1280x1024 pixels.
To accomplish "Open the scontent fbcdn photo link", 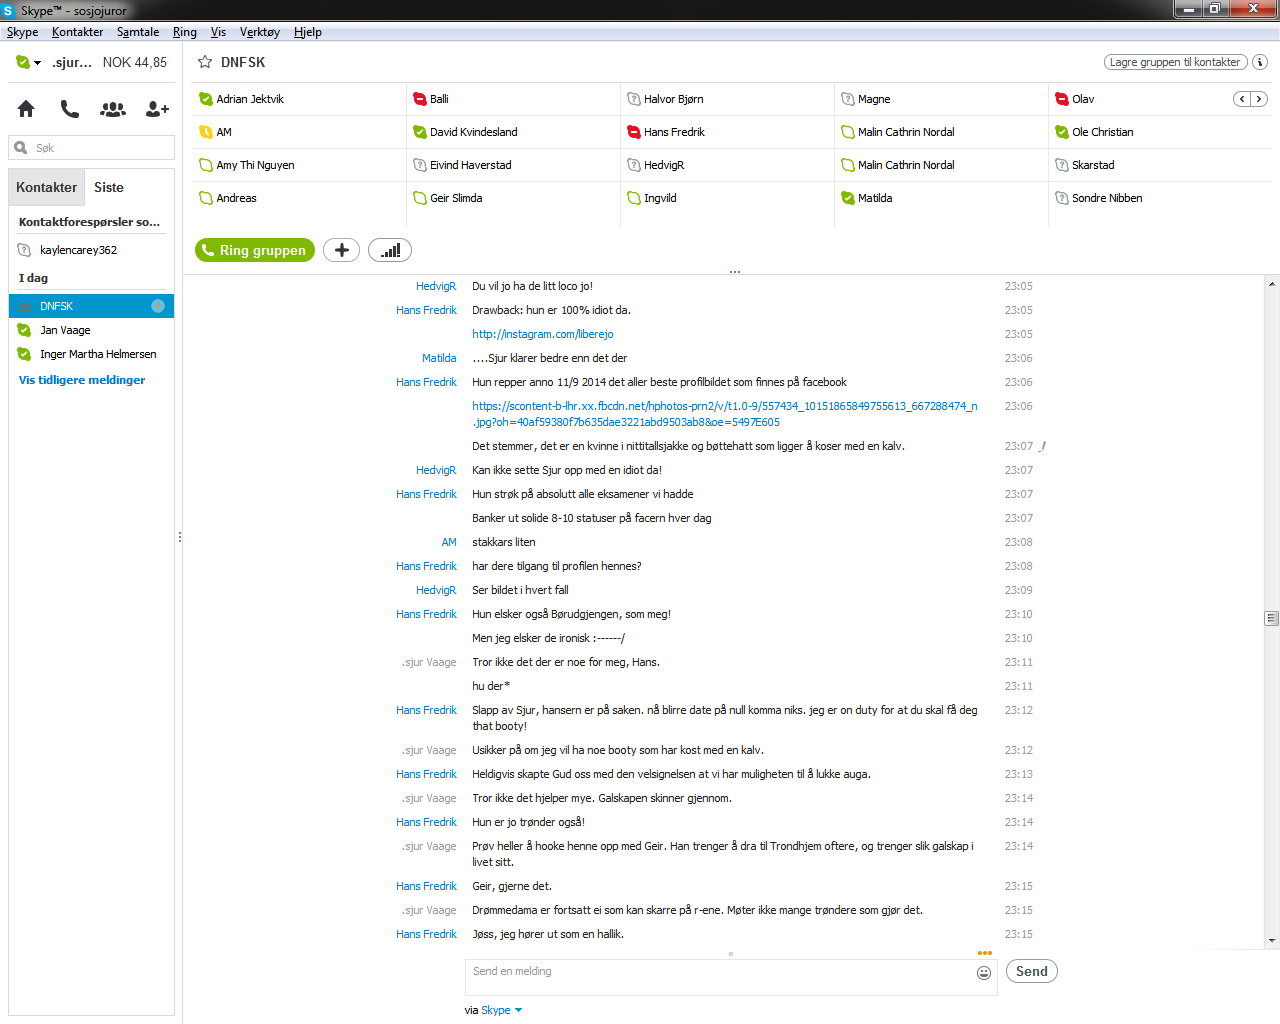I will [725, 414].
